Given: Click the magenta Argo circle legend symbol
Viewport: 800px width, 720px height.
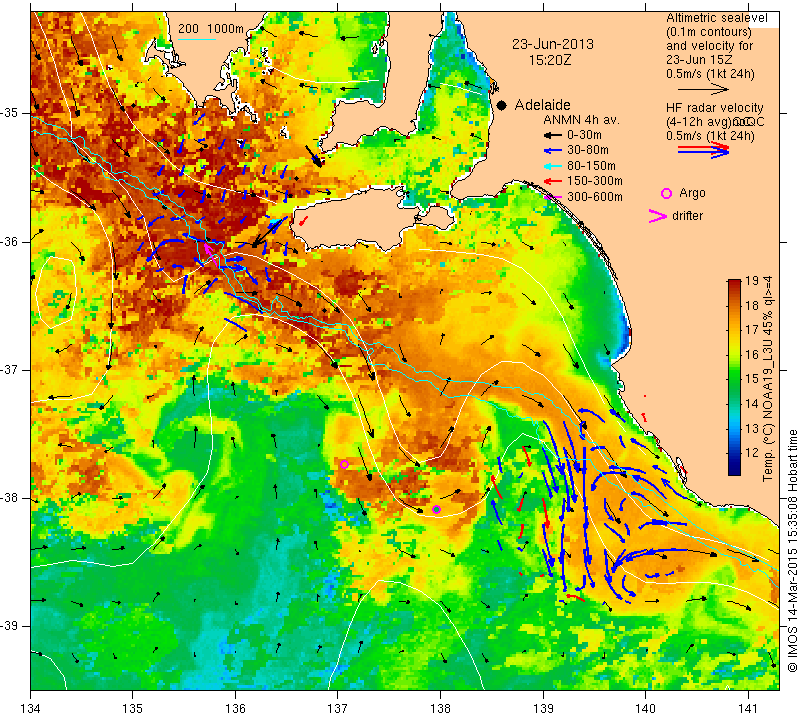Looking at the screenshot, I should (x=666, y=193).
